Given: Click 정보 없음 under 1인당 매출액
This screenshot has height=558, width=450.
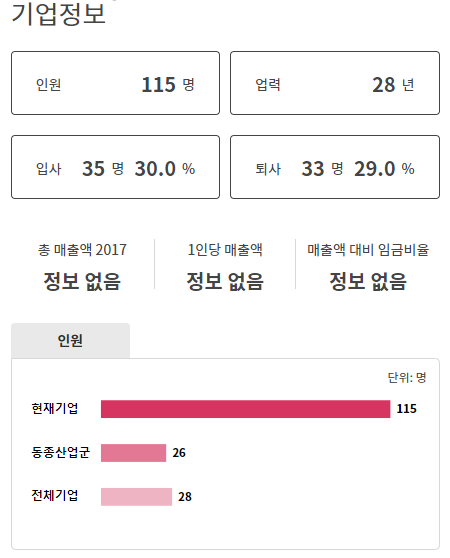Looking at the screenshot, I should point(225,281).
